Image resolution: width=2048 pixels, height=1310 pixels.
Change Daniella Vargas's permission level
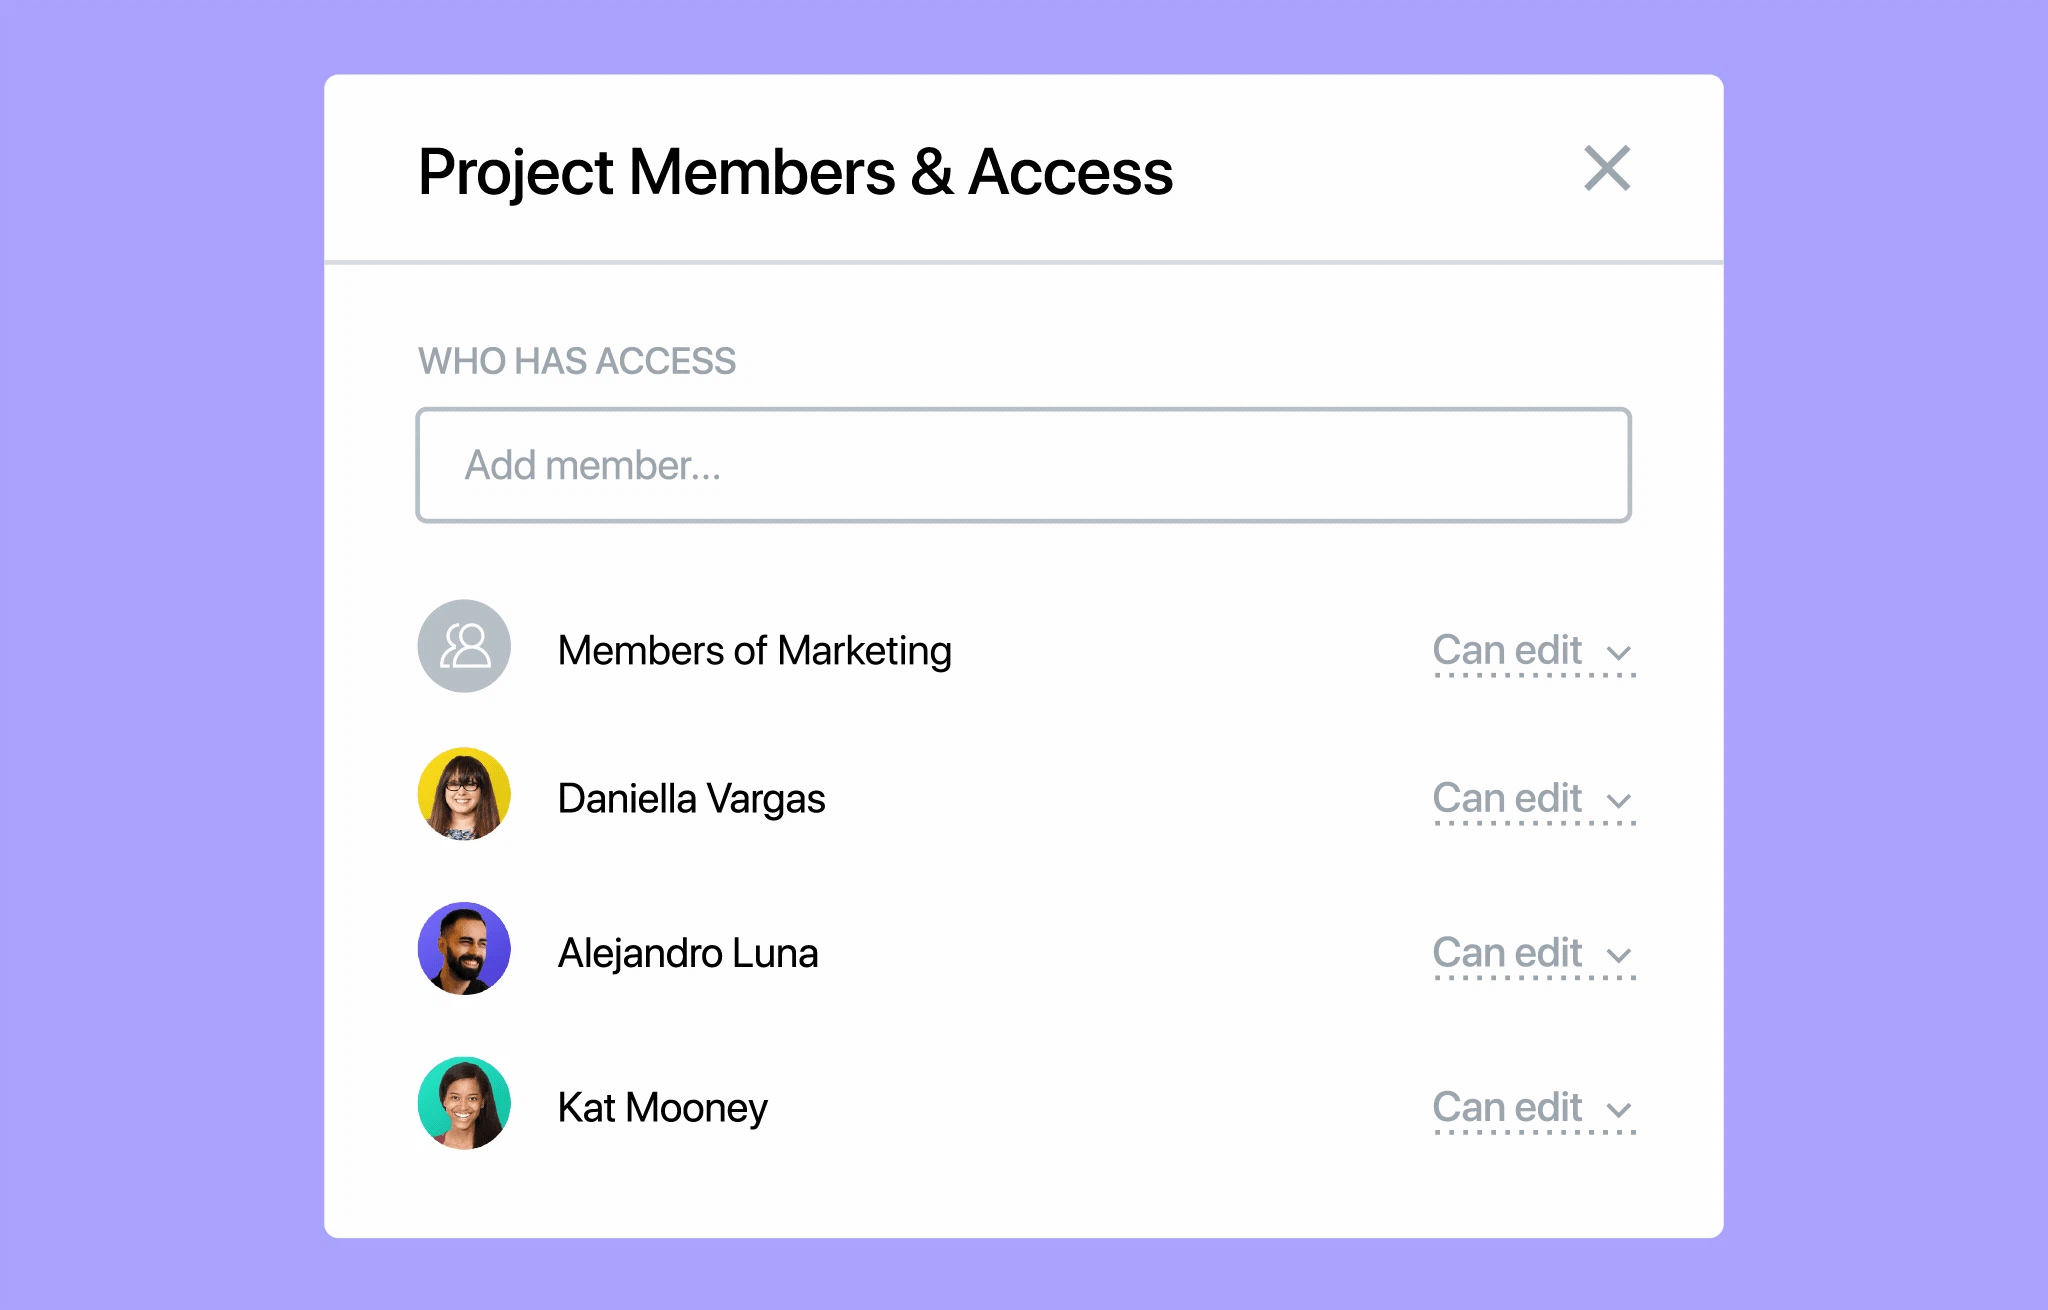tap(1532, 799)
